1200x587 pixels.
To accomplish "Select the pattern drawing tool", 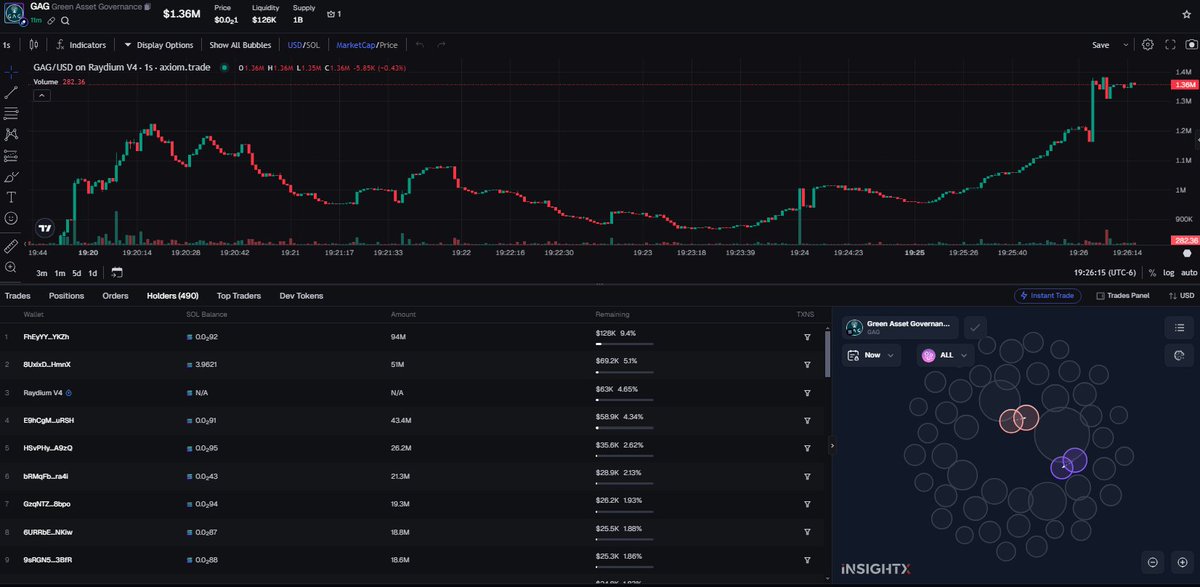I will 11,134.
